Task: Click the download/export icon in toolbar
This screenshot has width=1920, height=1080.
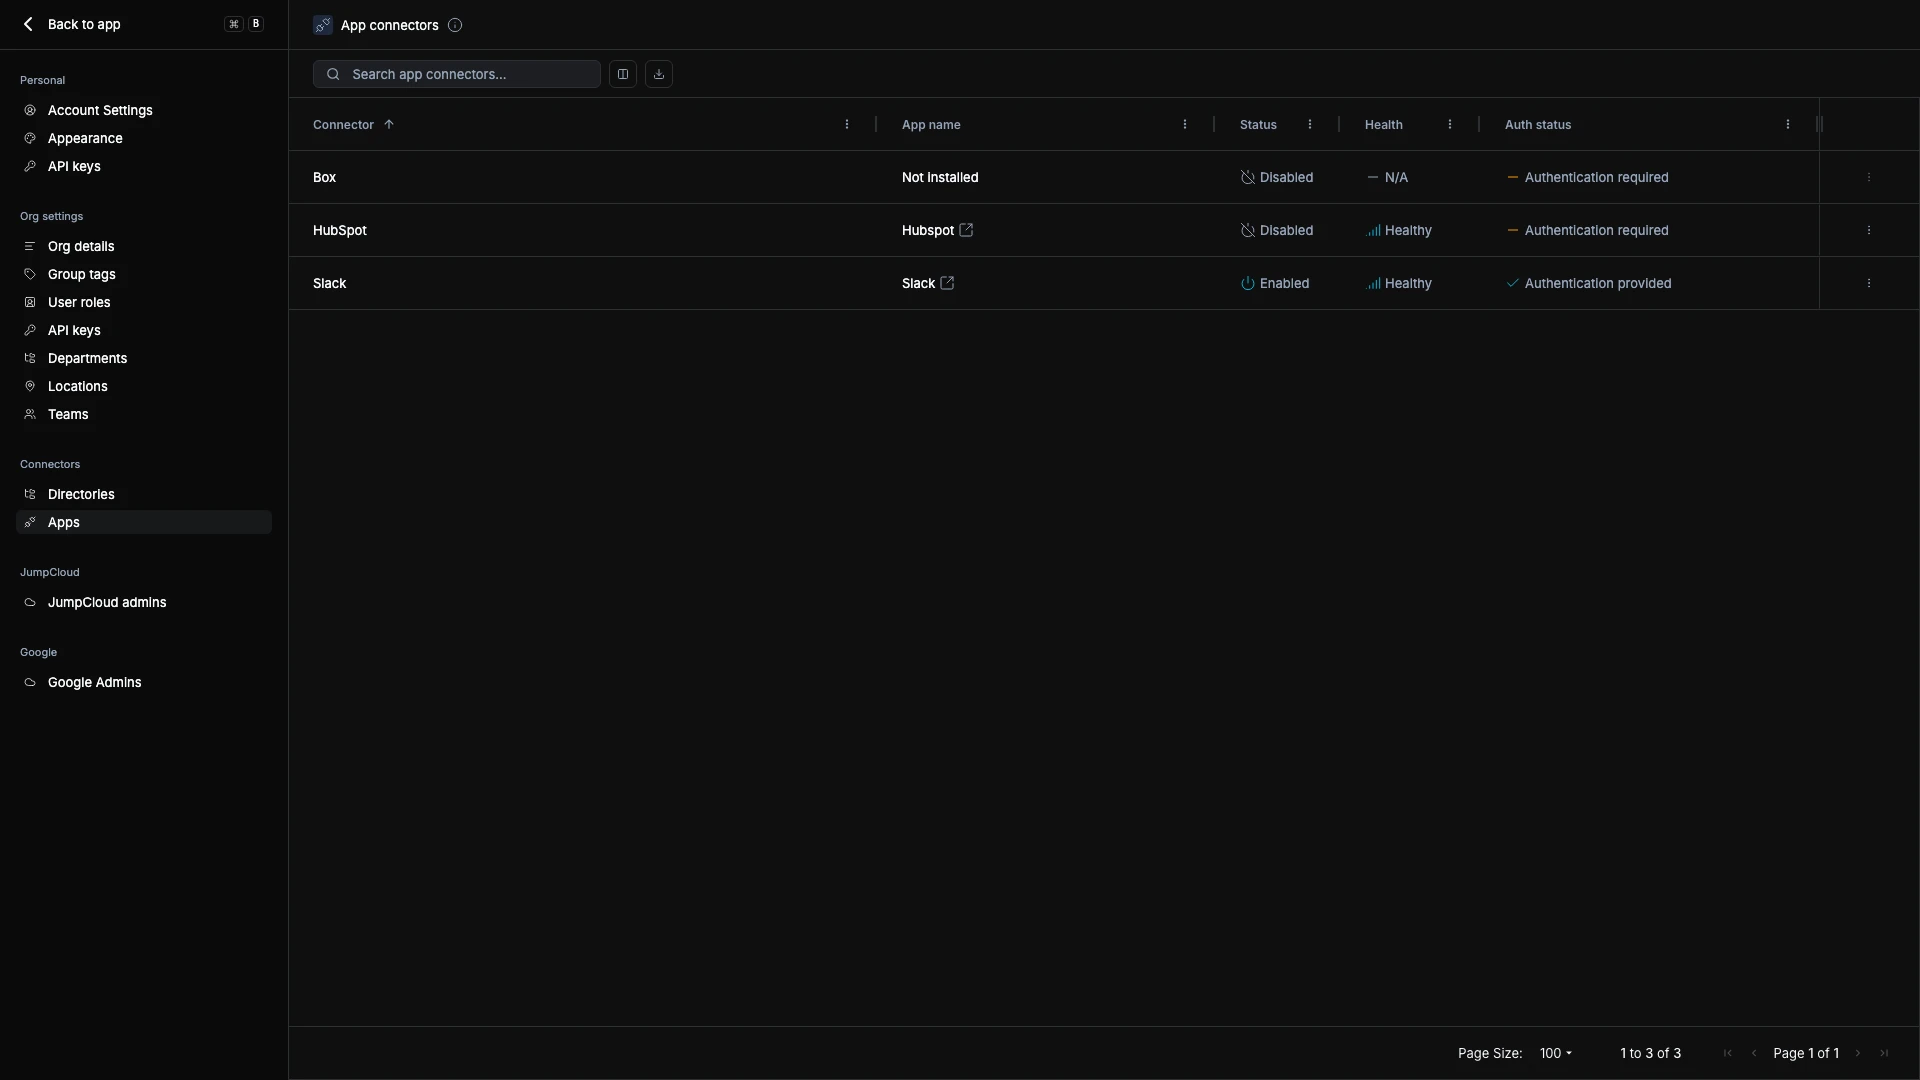Action: click(x=659, y=74)
